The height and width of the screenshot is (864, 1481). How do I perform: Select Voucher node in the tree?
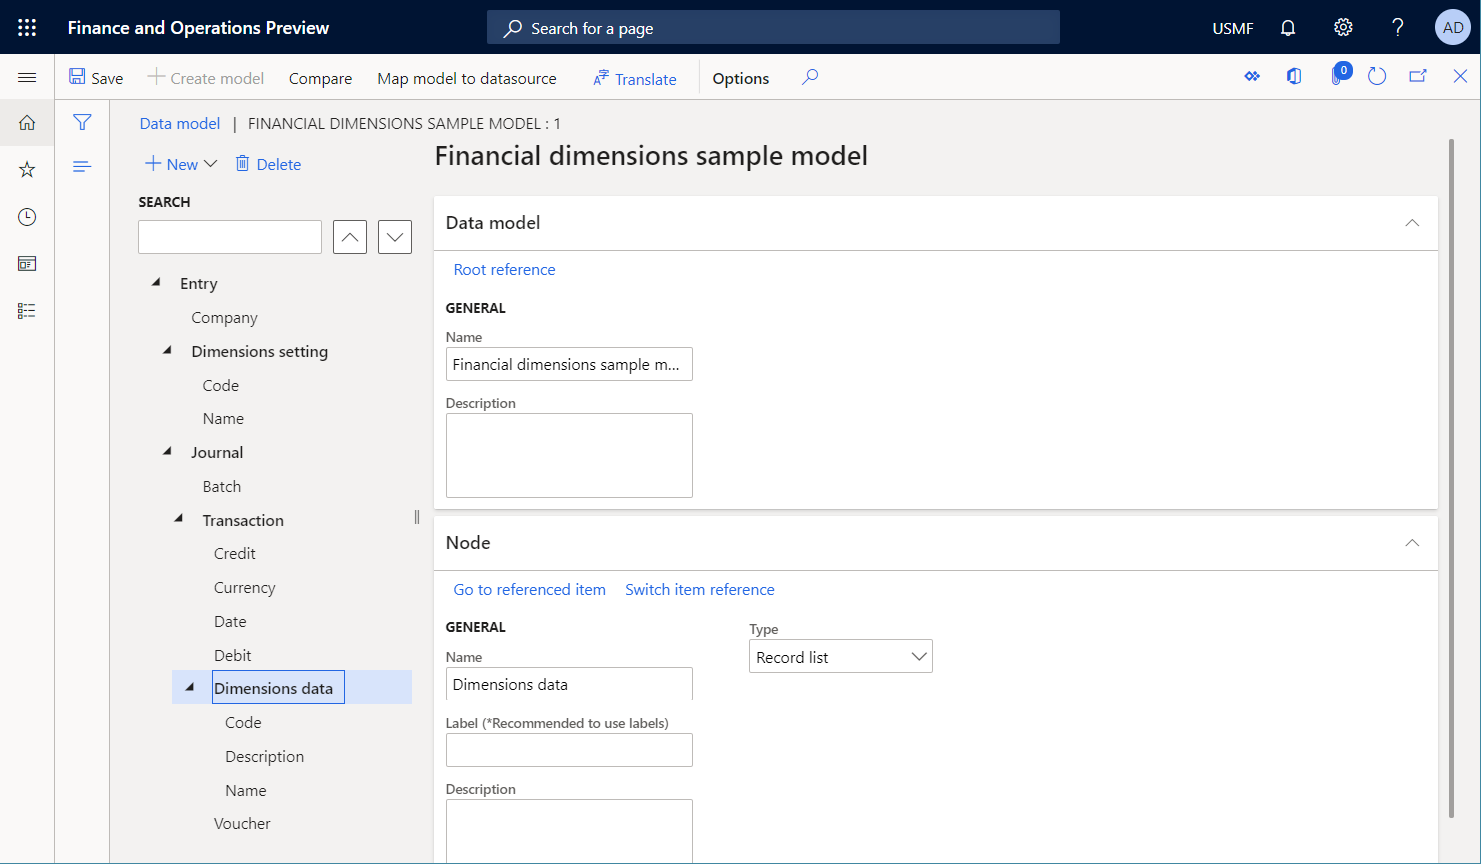[x=242, y=823]
